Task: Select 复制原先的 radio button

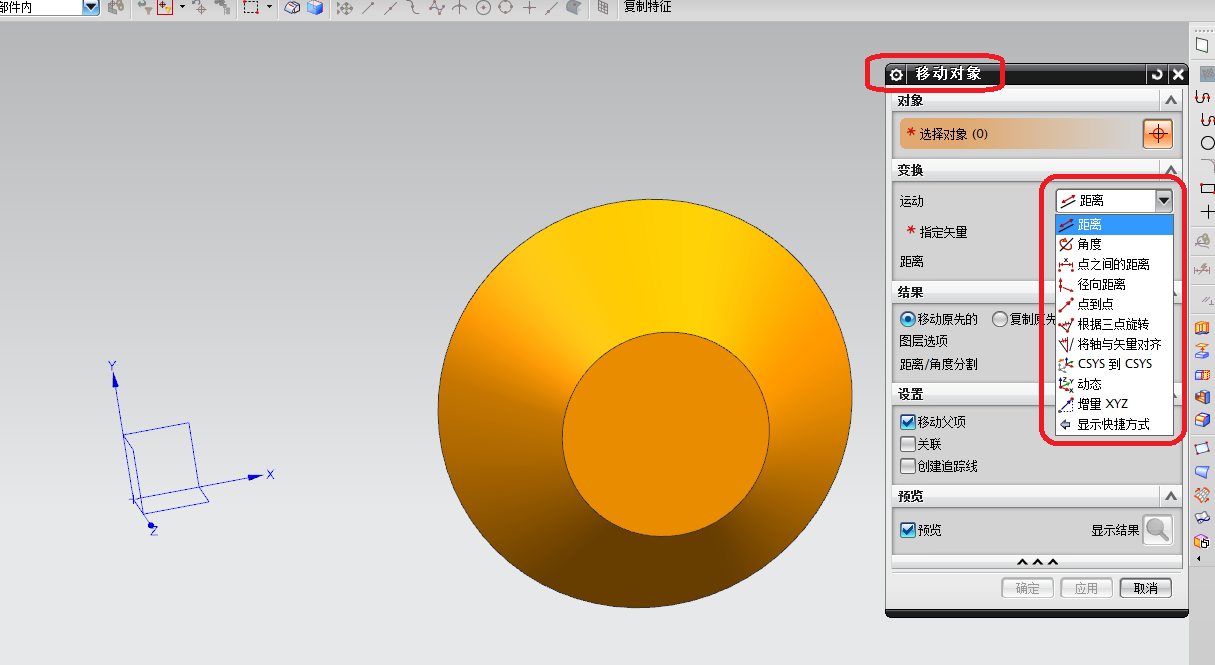Action: (1000, 320)
